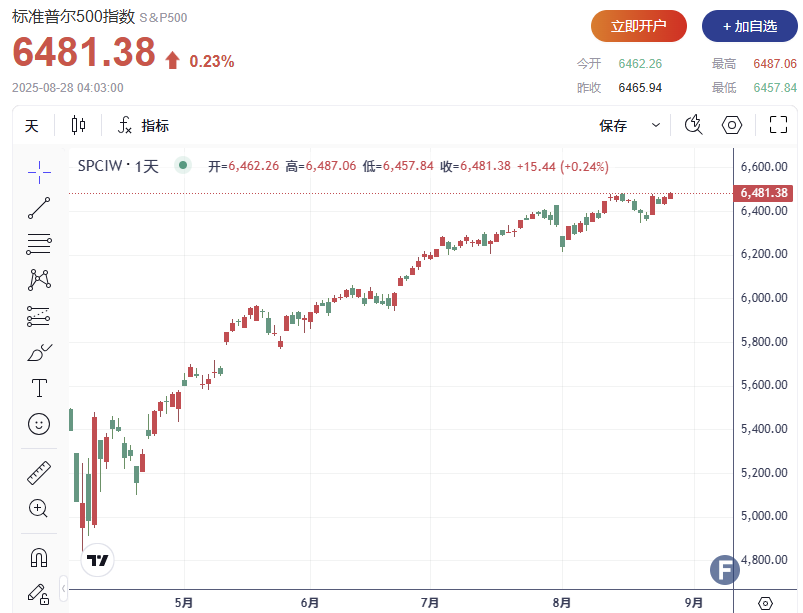Open the 天 time interval dropdown

32,126
